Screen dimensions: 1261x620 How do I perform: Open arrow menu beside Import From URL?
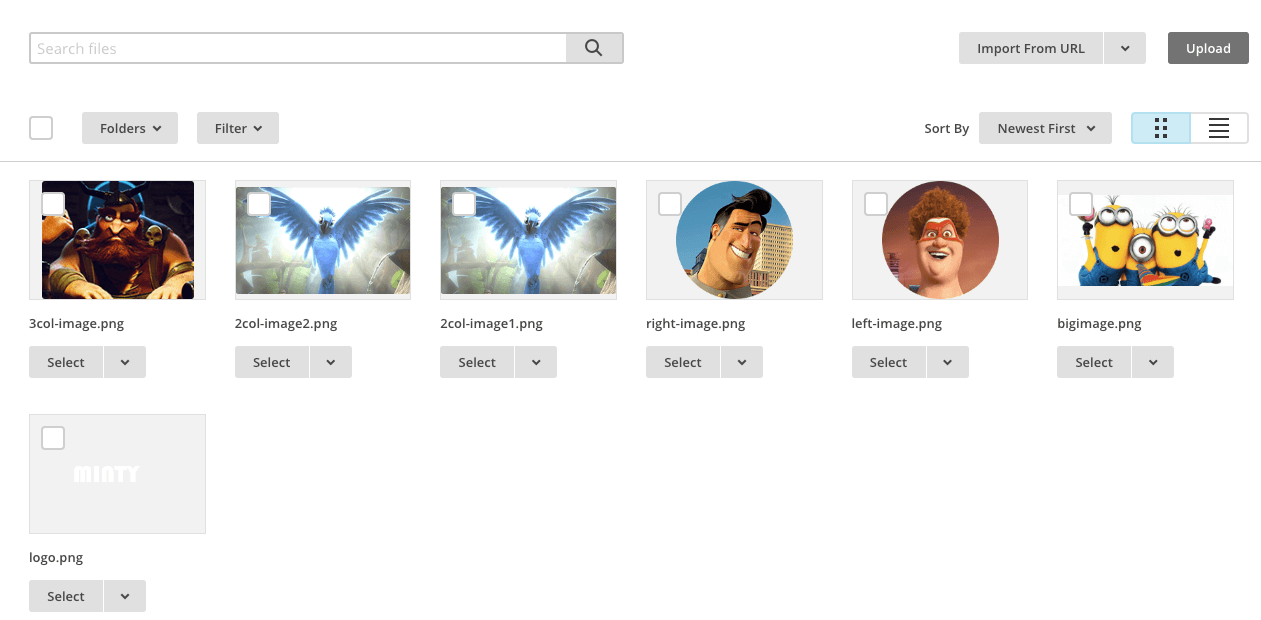1125,48
